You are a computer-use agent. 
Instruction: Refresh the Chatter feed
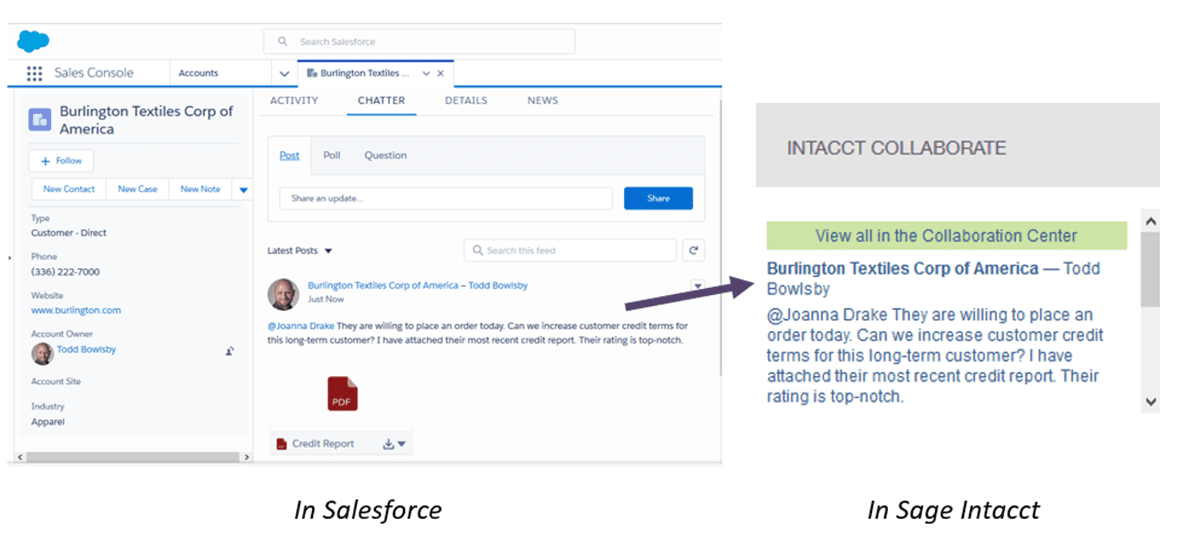pyautogui.click(x=694, y=250)
